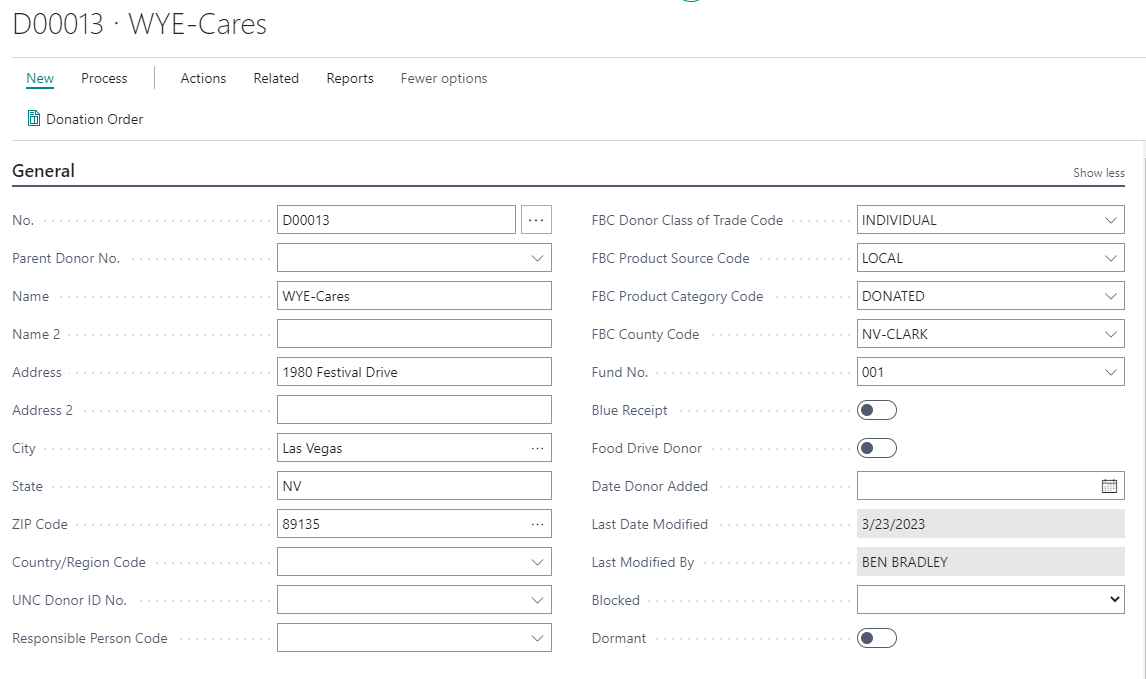Click Show less link in General
The image size is (1146, 679).
coord(1098,173)
